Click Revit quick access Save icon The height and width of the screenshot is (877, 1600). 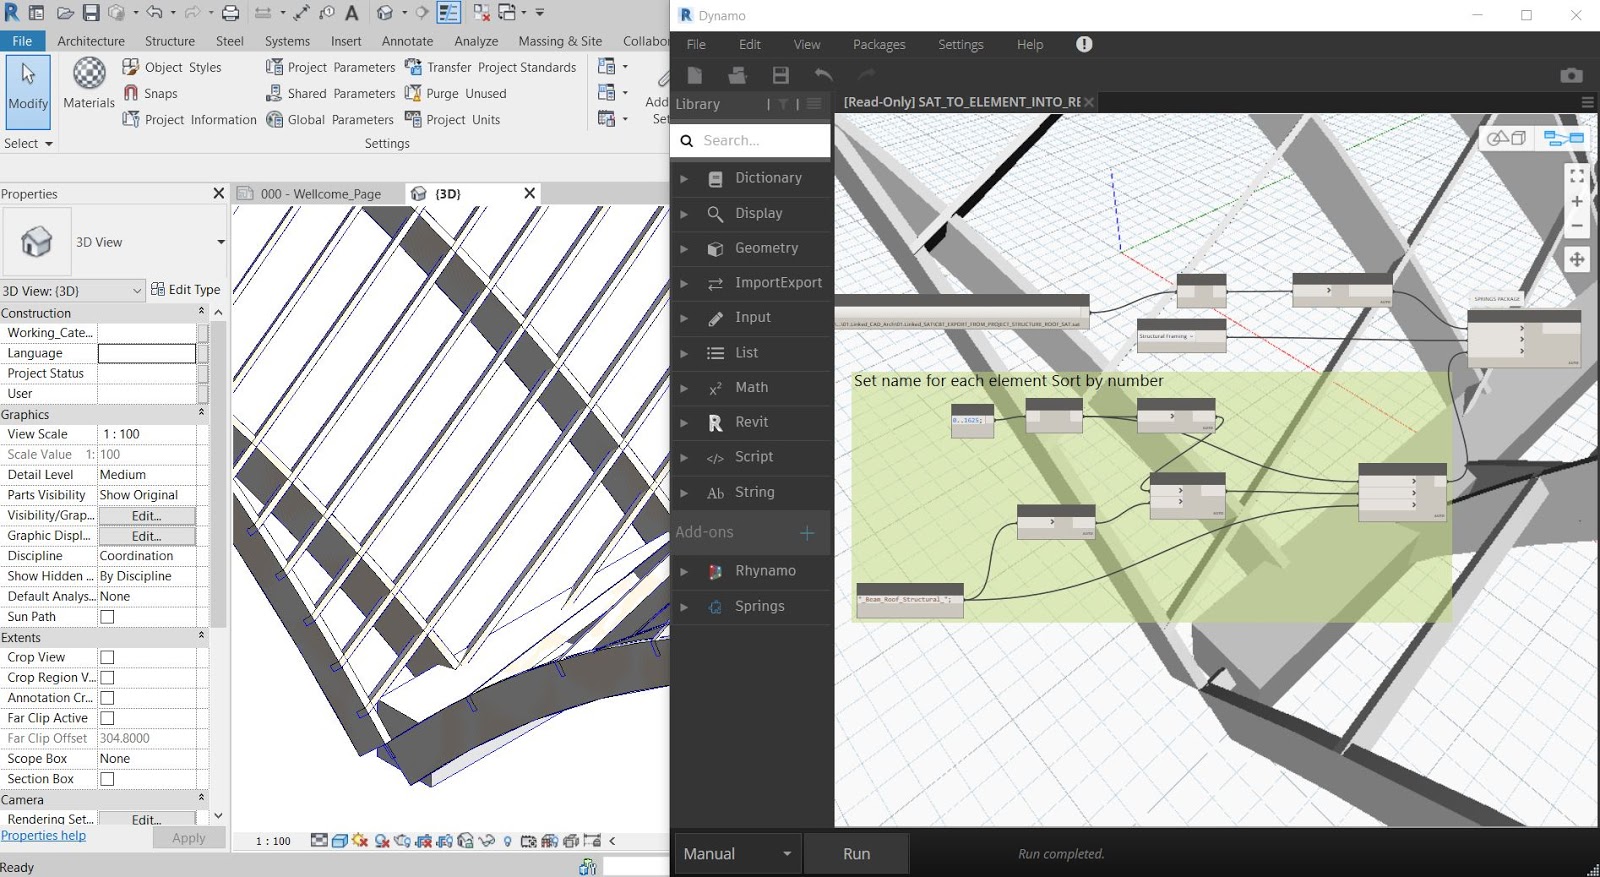coord(91,13)
